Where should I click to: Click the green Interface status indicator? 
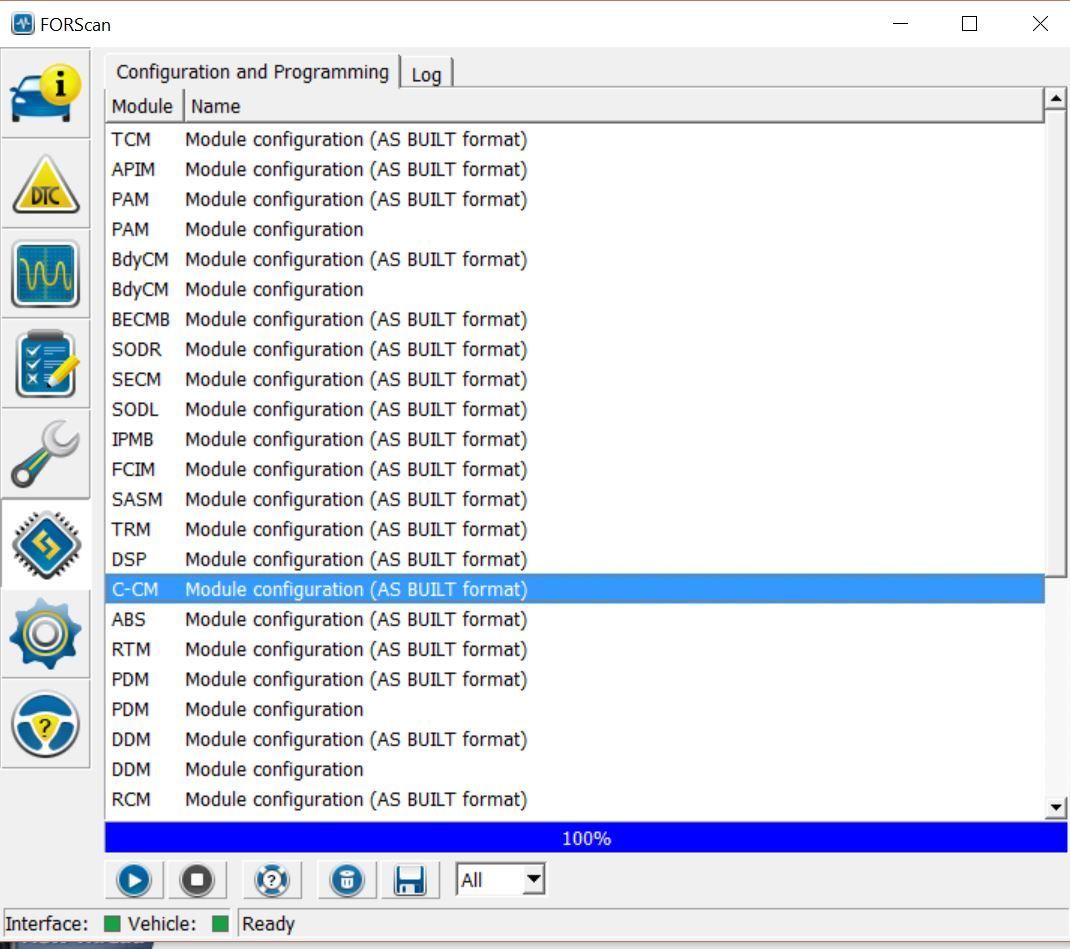(112, 924)
